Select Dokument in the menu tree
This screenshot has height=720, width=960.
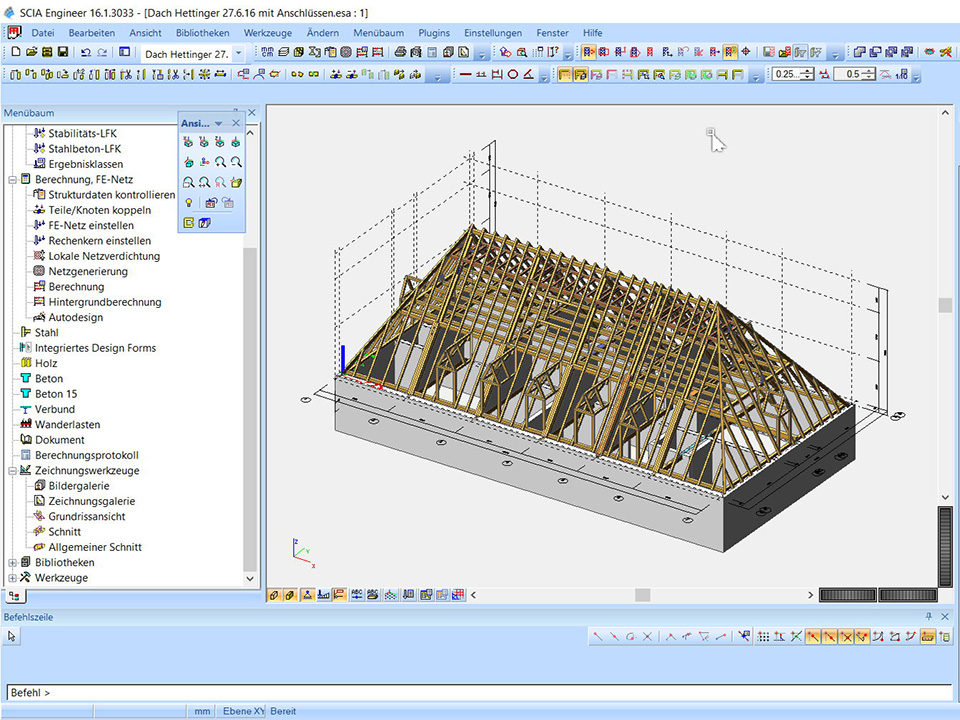point(60,440)
